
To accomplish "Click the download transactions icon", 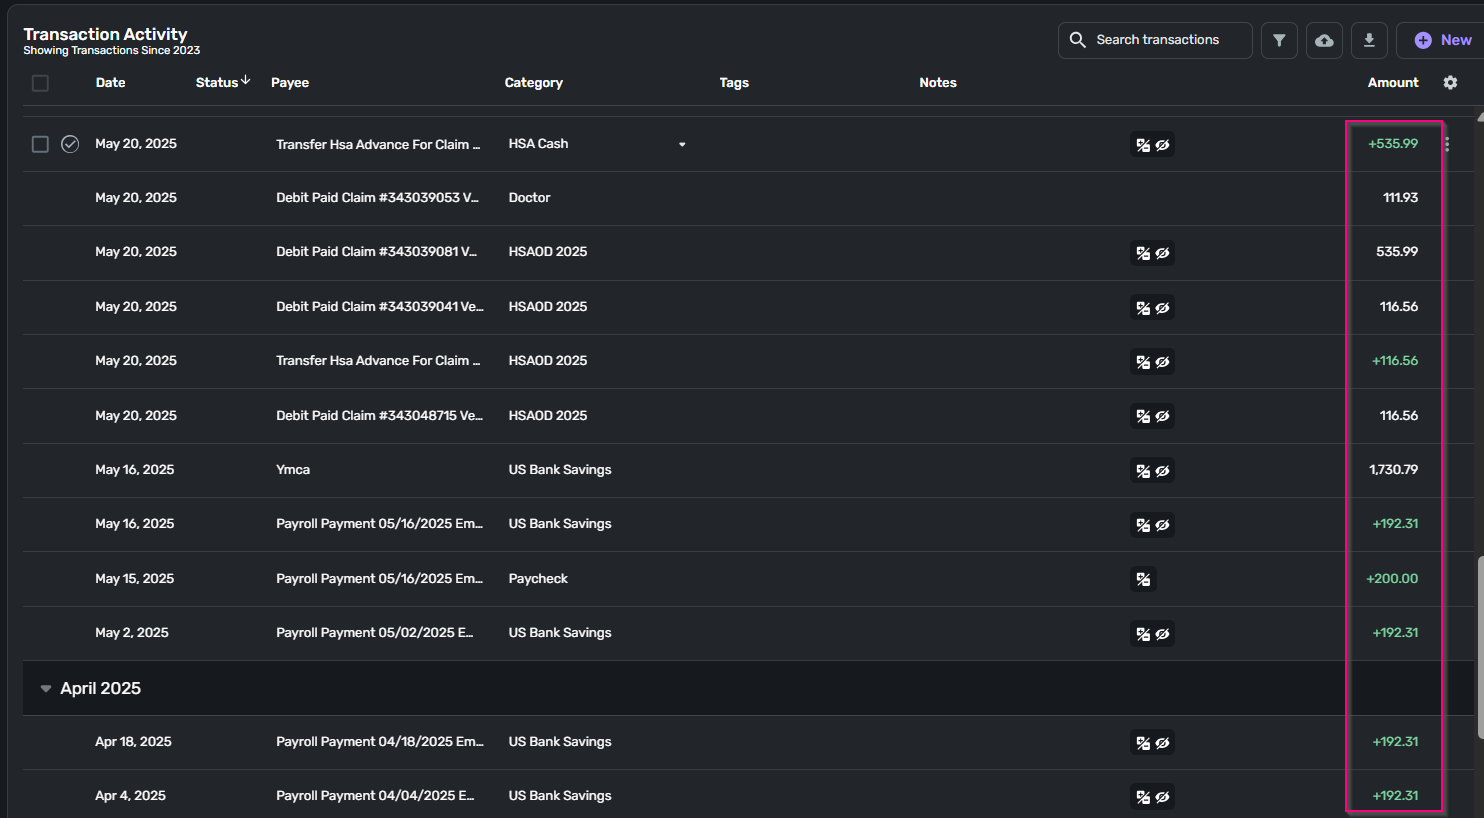I will tap(1369, 40).
